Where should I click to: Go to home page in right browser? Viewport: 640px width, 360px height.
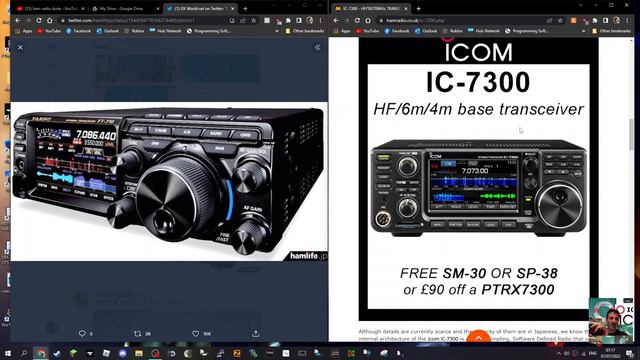coord(368,20)
